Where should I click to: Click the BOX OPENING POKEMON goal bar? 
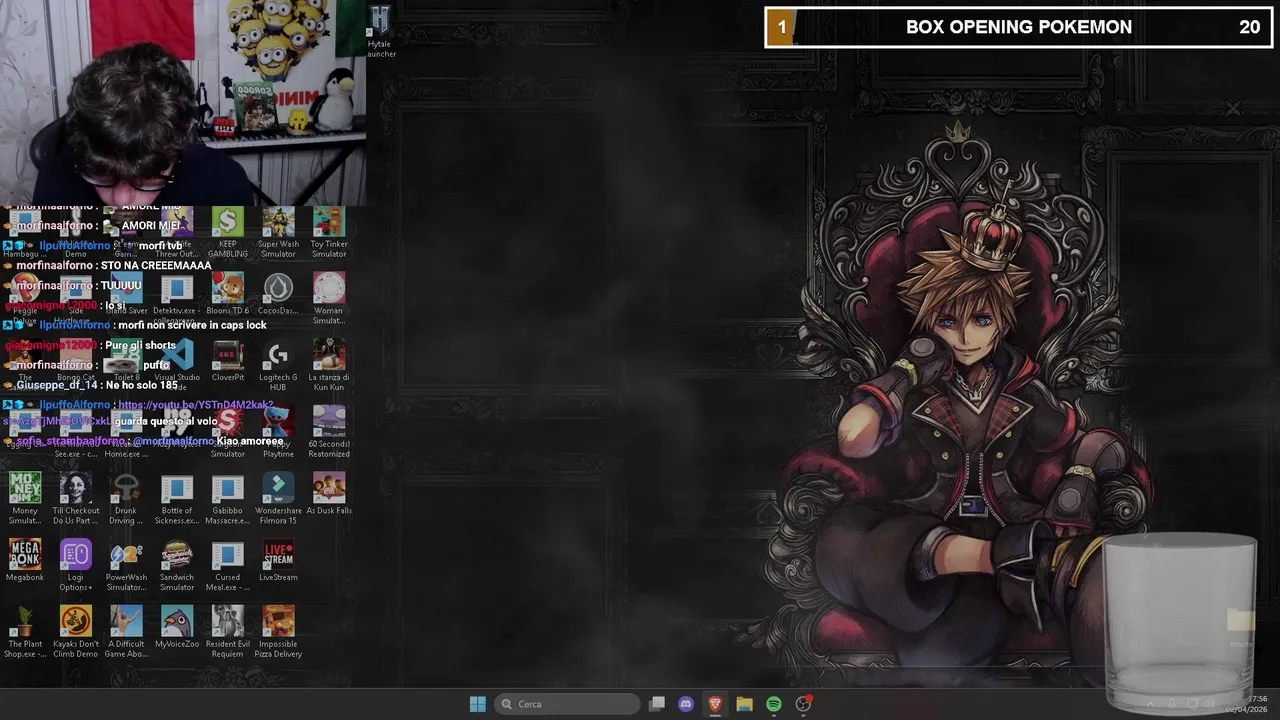1019,27
